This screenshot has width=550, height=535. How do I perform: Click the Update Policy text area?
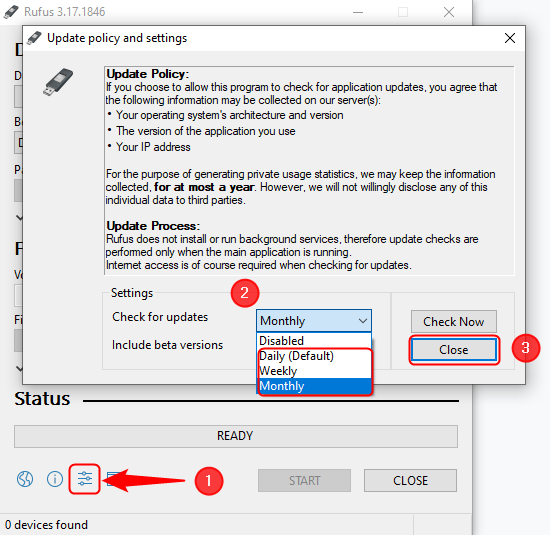click(x=309, y=170)
